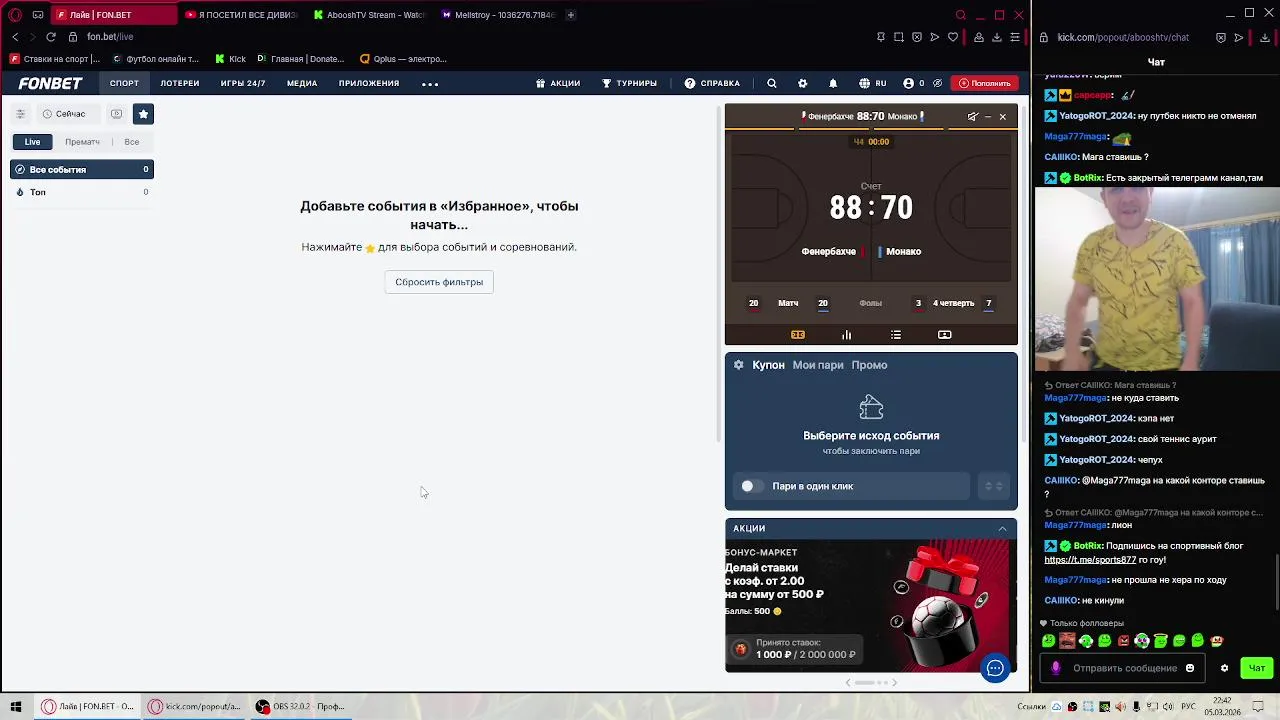Open СПРАВКА help link
Viewport: 1280px width, 720px height.
click(712, 83)
